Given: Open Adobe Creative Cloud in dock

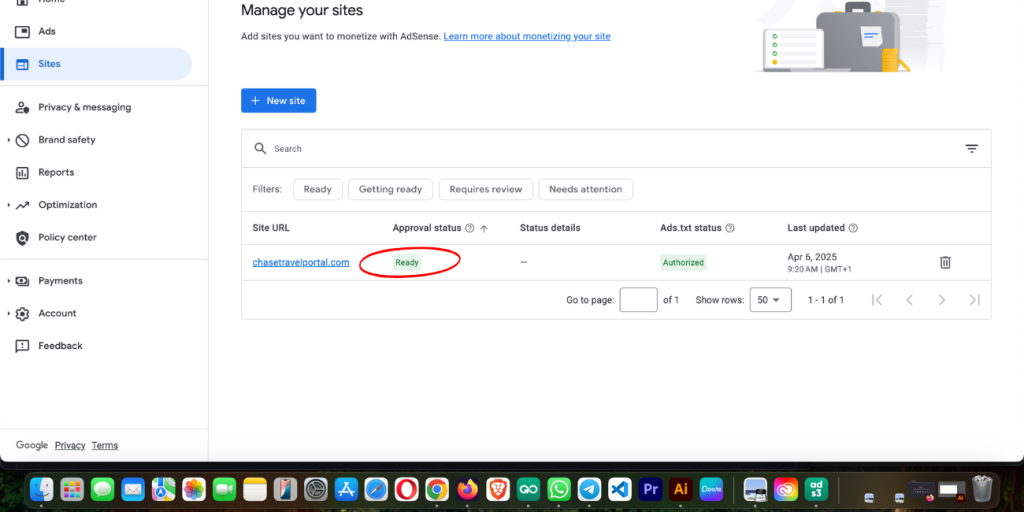Looking at the screenshot, I should (786, 488).
